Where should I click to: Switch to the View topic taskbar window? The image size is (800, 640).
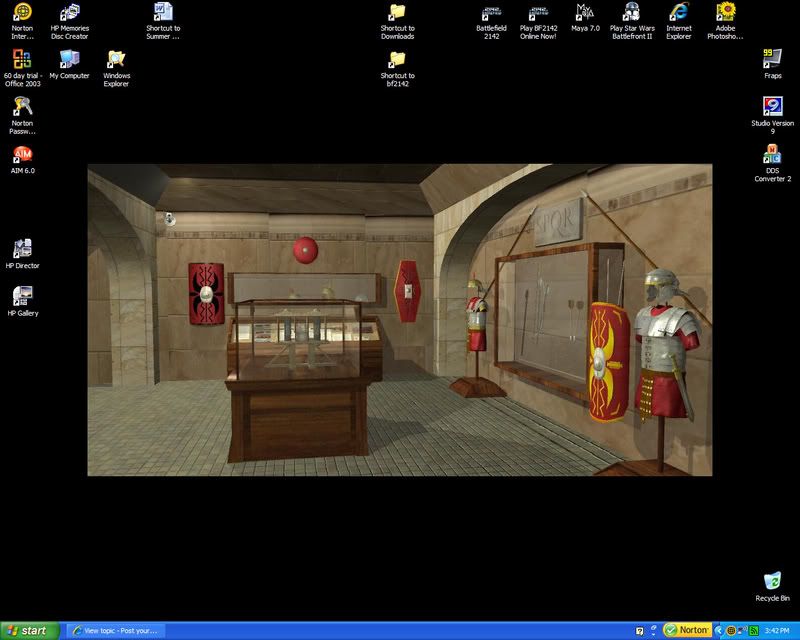(x=116, y=631)
